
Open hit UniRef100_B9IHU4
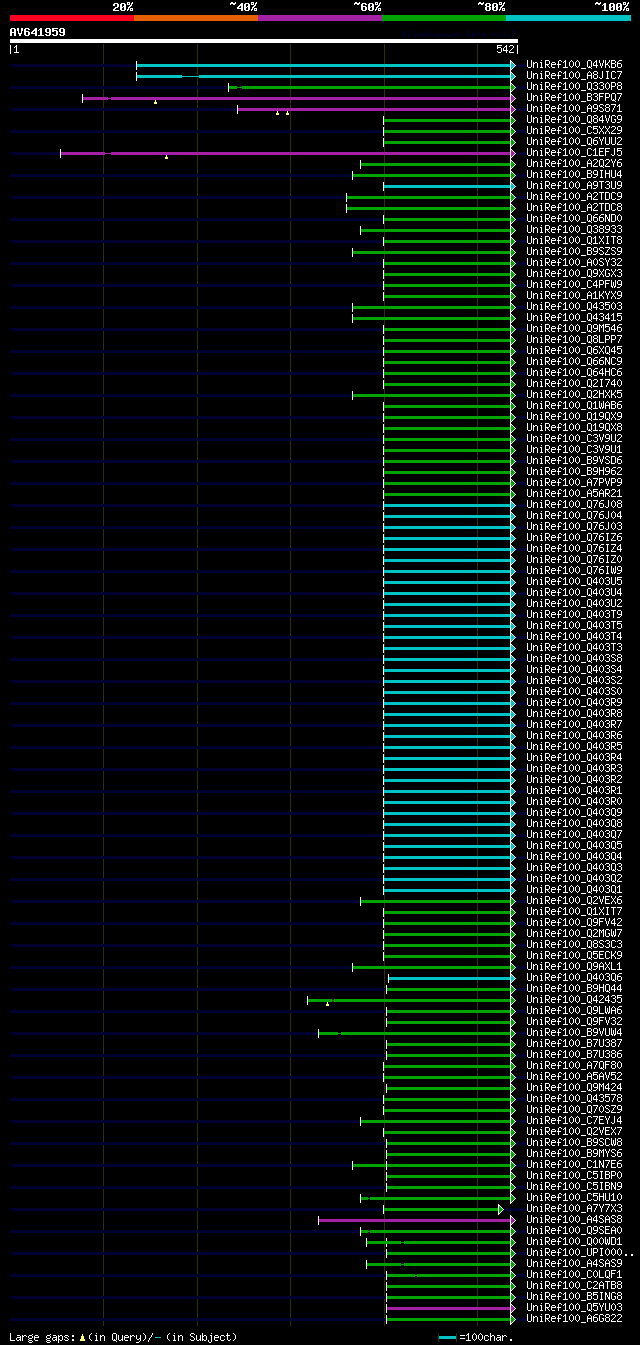574,175
